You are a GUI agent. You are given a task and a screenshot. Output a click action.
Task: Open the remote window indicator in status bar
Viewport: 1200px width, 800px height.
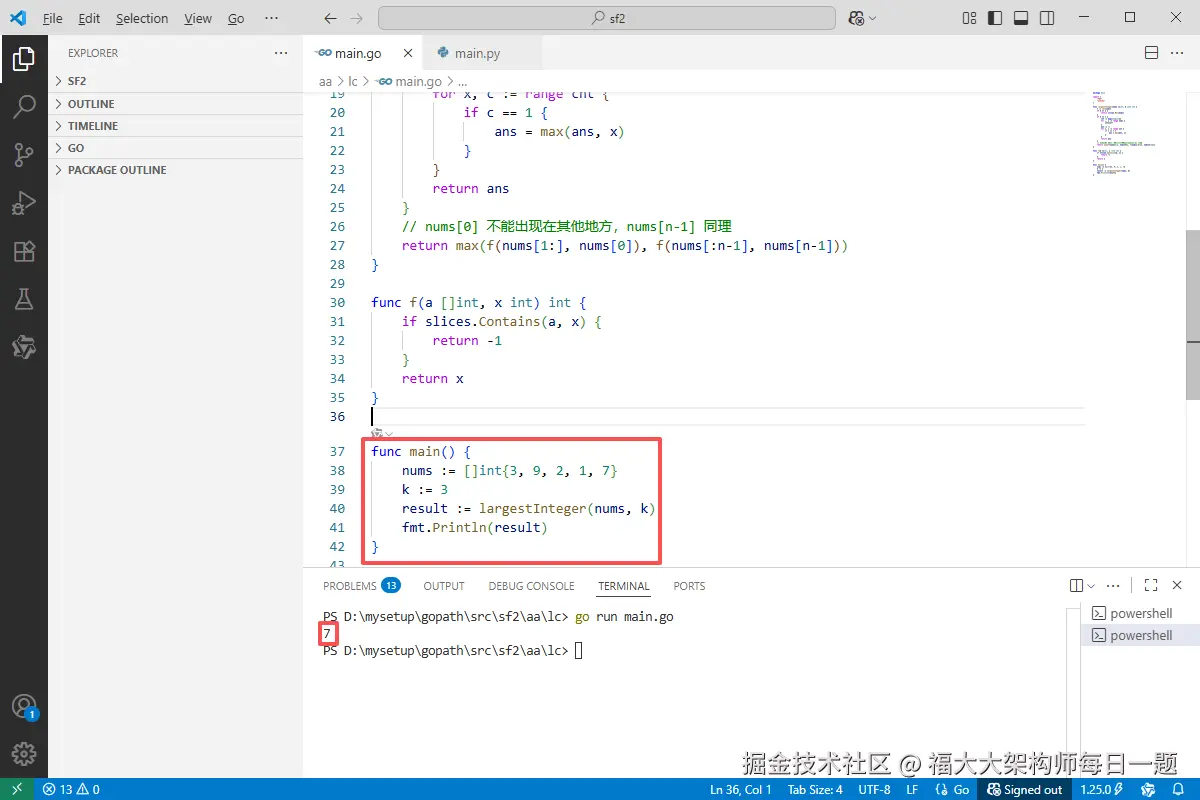pos(17,789)
